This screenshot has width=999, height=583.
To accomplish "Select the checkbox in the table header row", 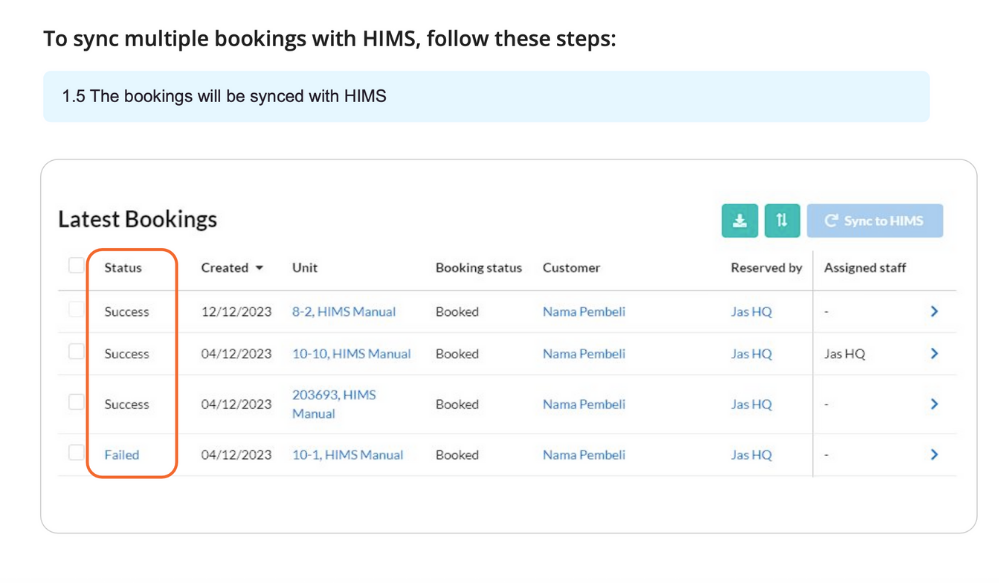I will coord(75,265).
